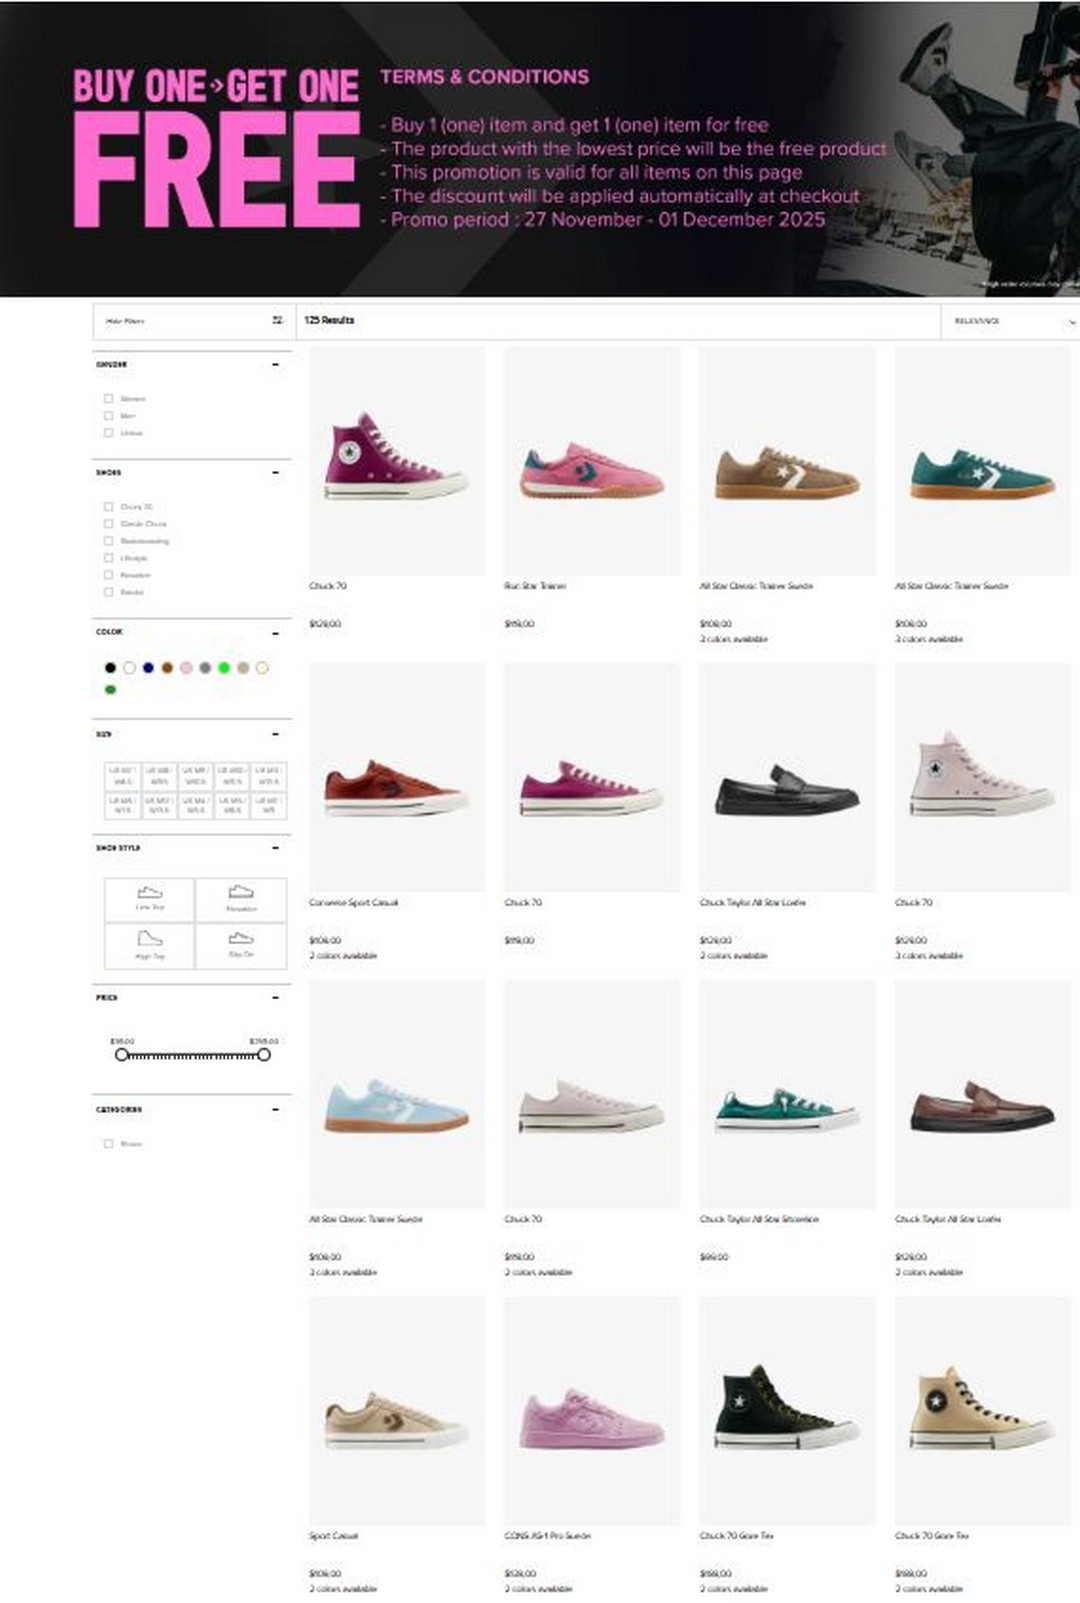
Task: Open the light blue All Star Classic Trainer image
Action: pos(397,1094)
